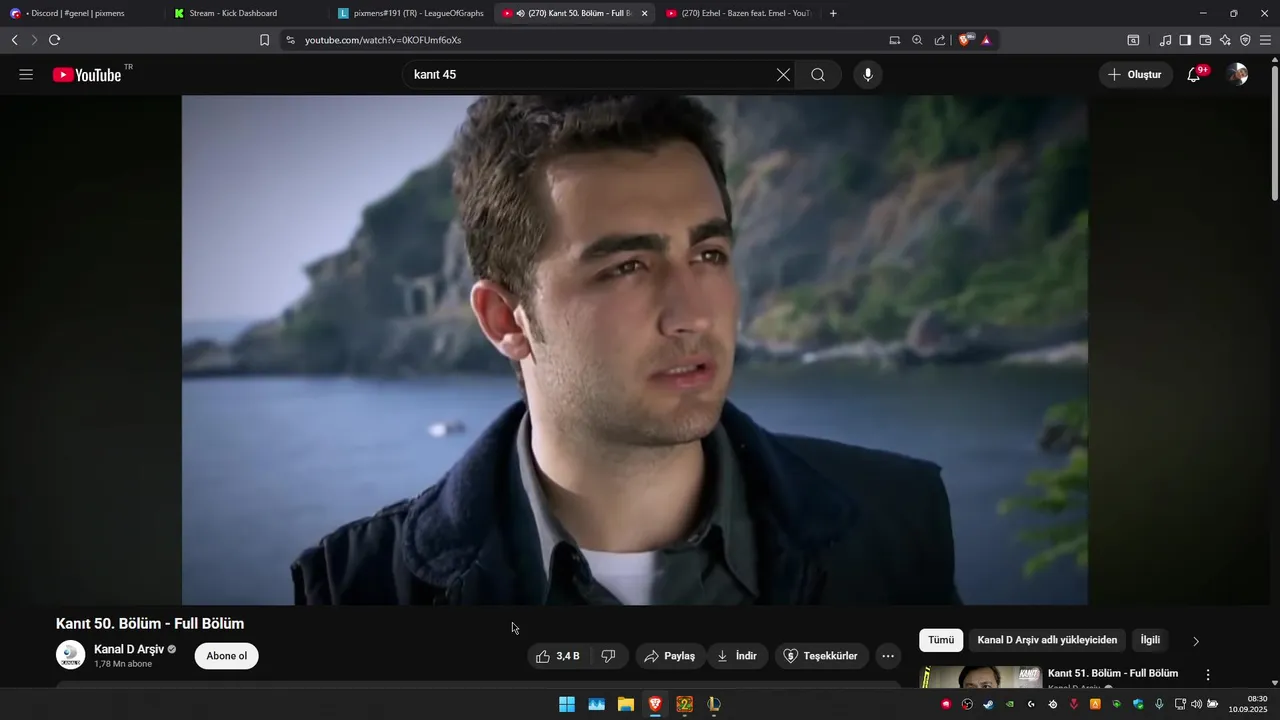Go back in browser history

(x=14, y=40)
